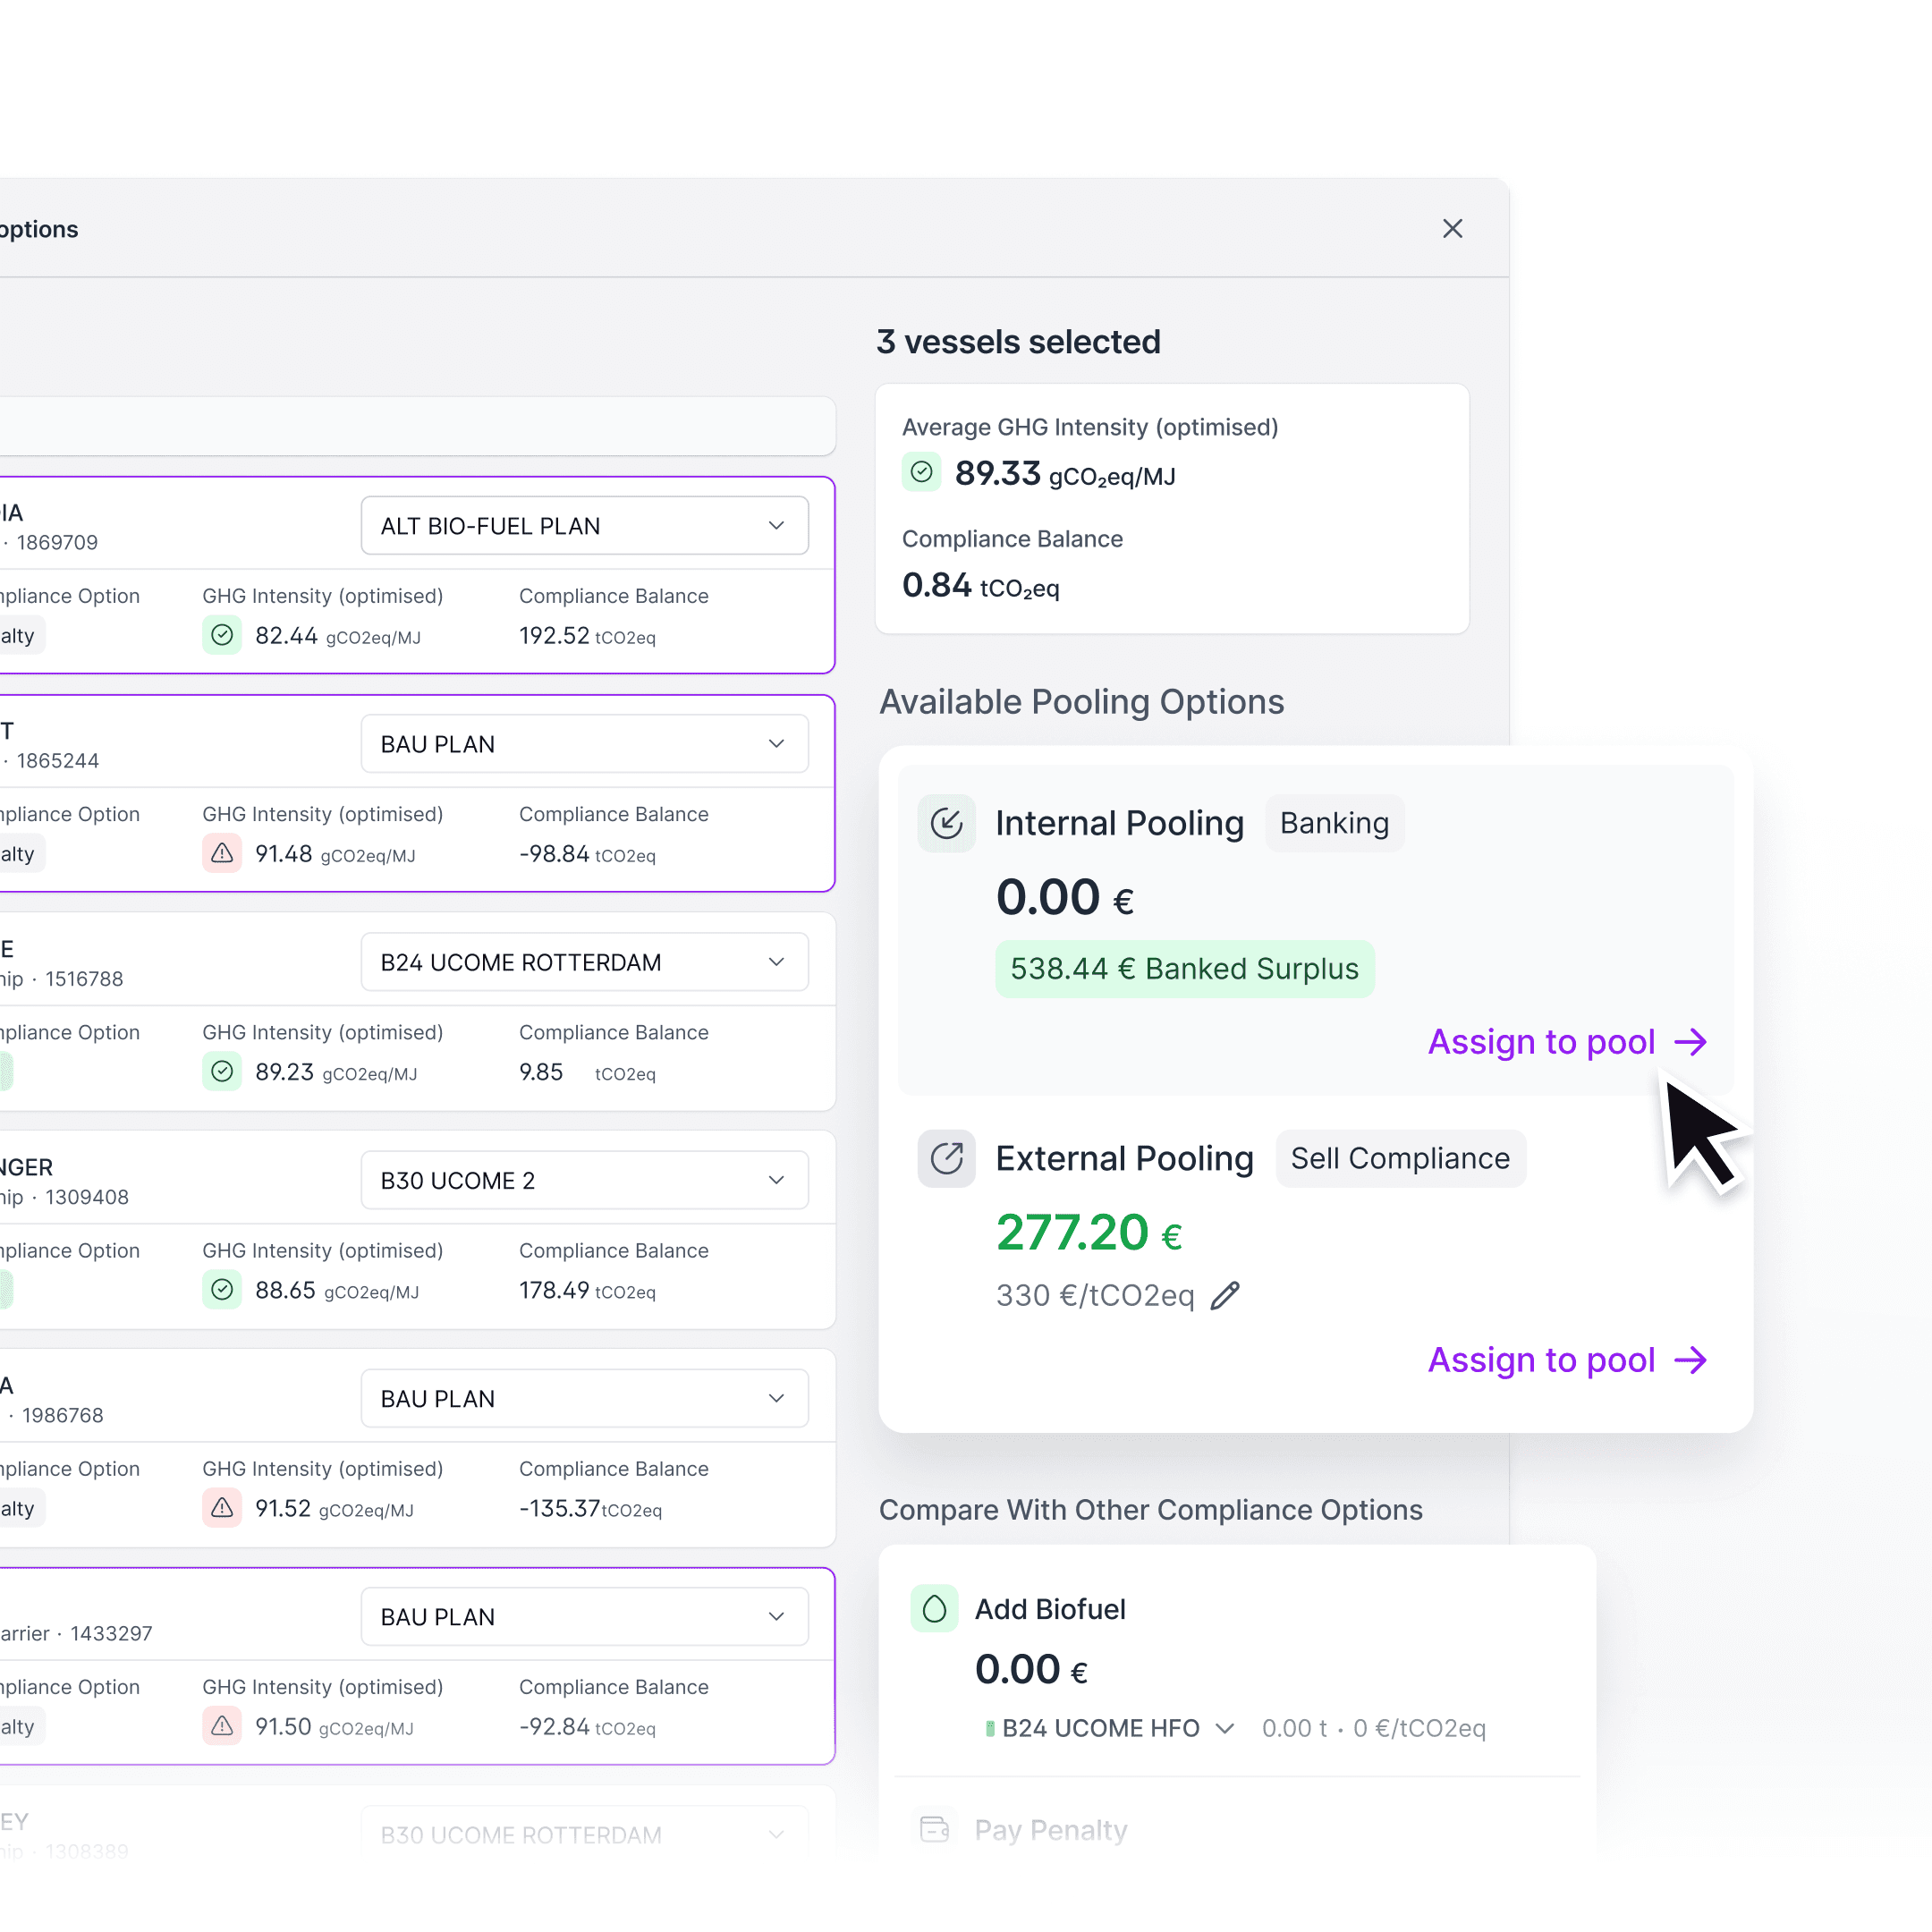Select the Add Biofuel option
The image size is (1932, 1932).
[x=1050, y=1609]
